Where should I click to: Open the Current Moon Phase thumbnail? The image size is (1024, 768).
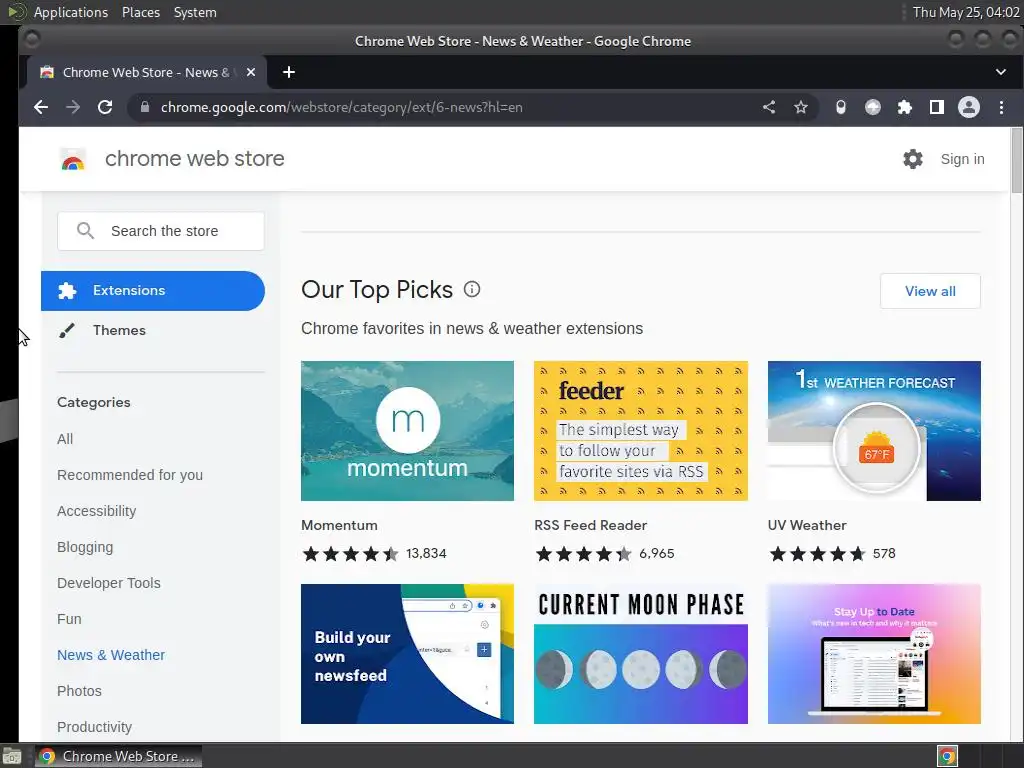(x=641, y=654)
